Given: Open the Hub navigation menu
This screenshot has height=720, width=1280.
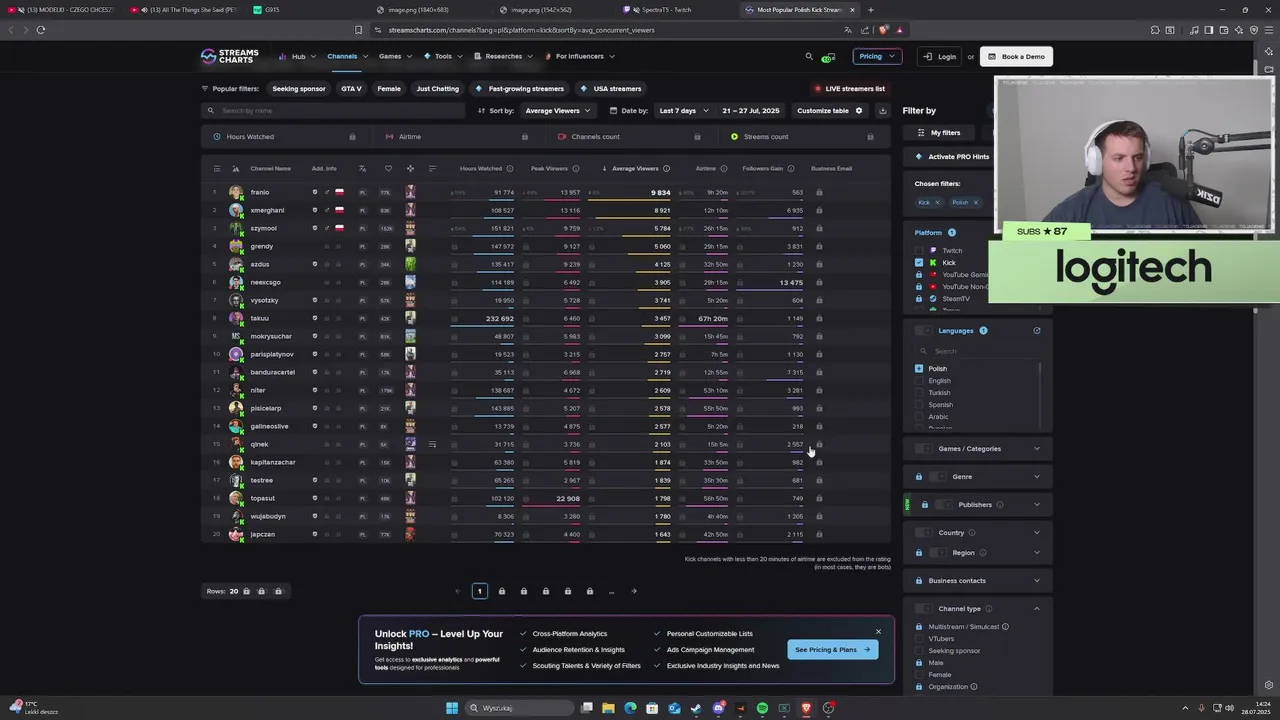Looking at the screenshot, I should pyautogui.click(x=298, y=56).
